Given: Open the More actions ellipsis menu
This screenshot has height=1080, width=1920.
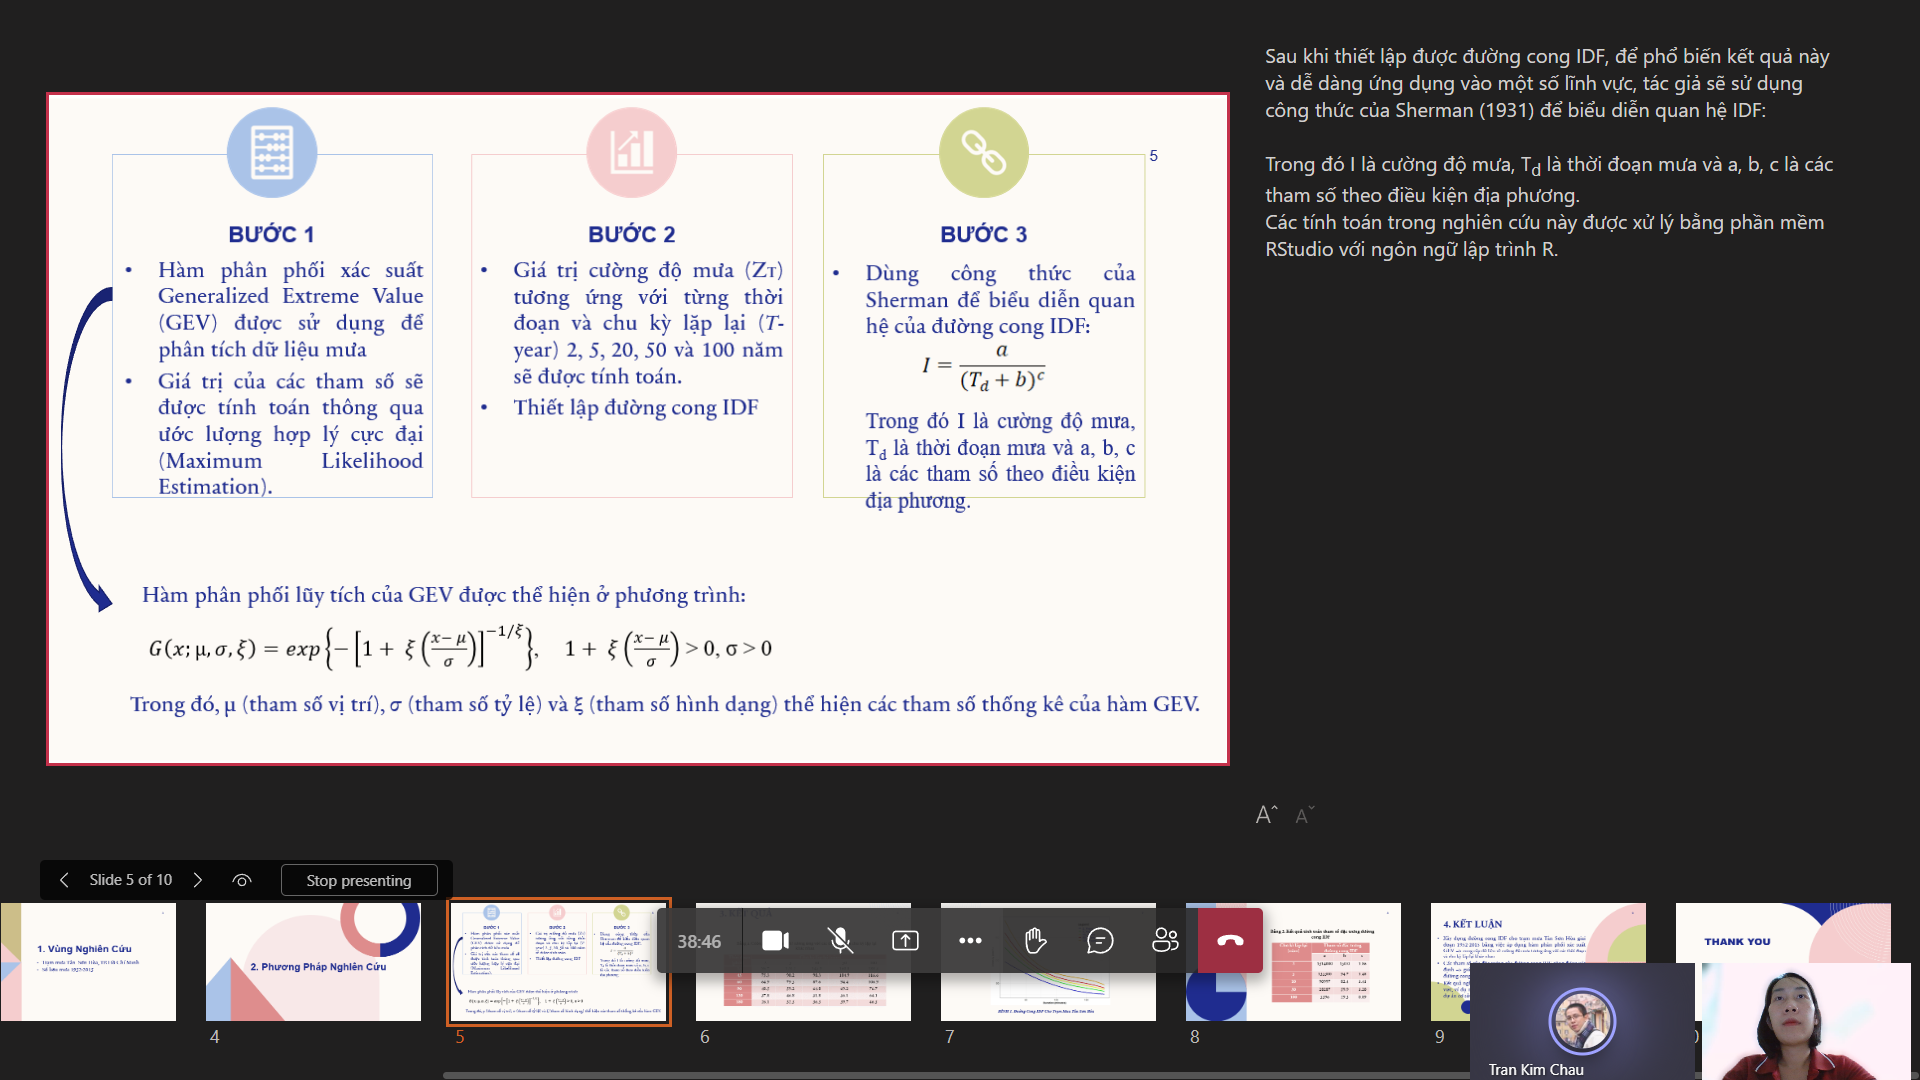Looking at the screenshot, I should (970, 941).
